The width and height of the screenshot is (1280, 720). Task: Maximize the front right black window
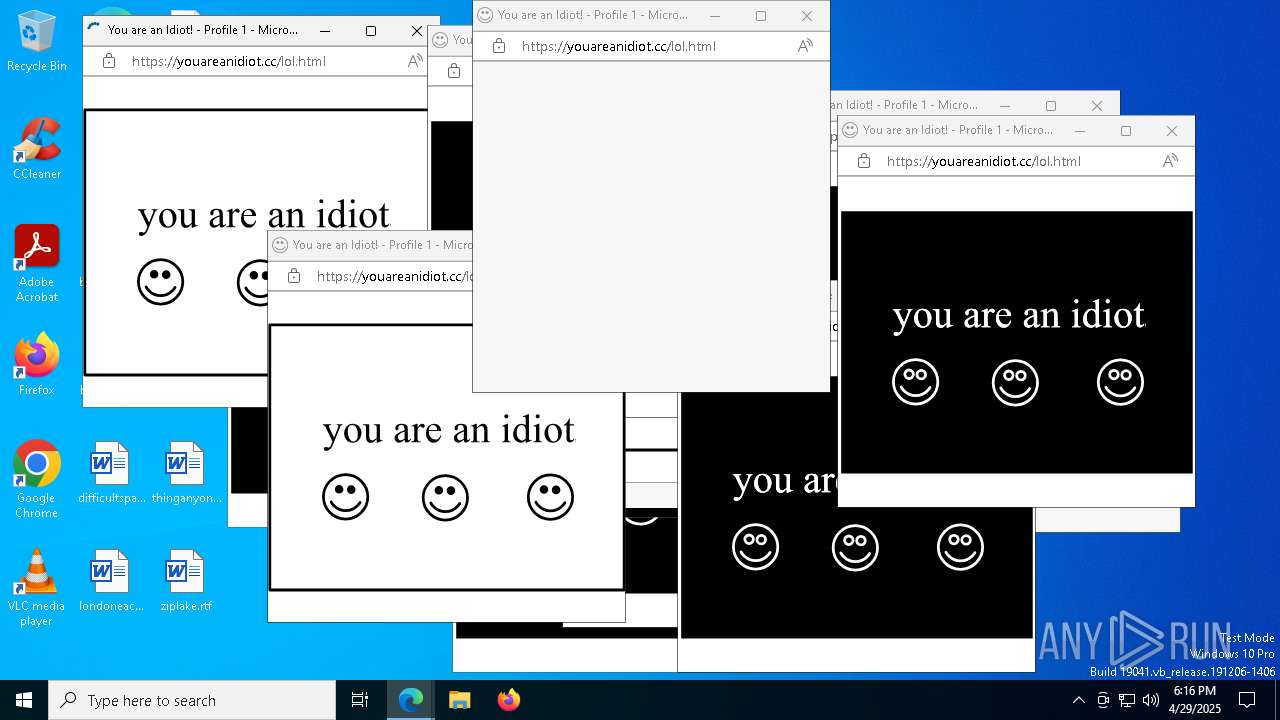pyautogui.click(x=1126, y=131)
